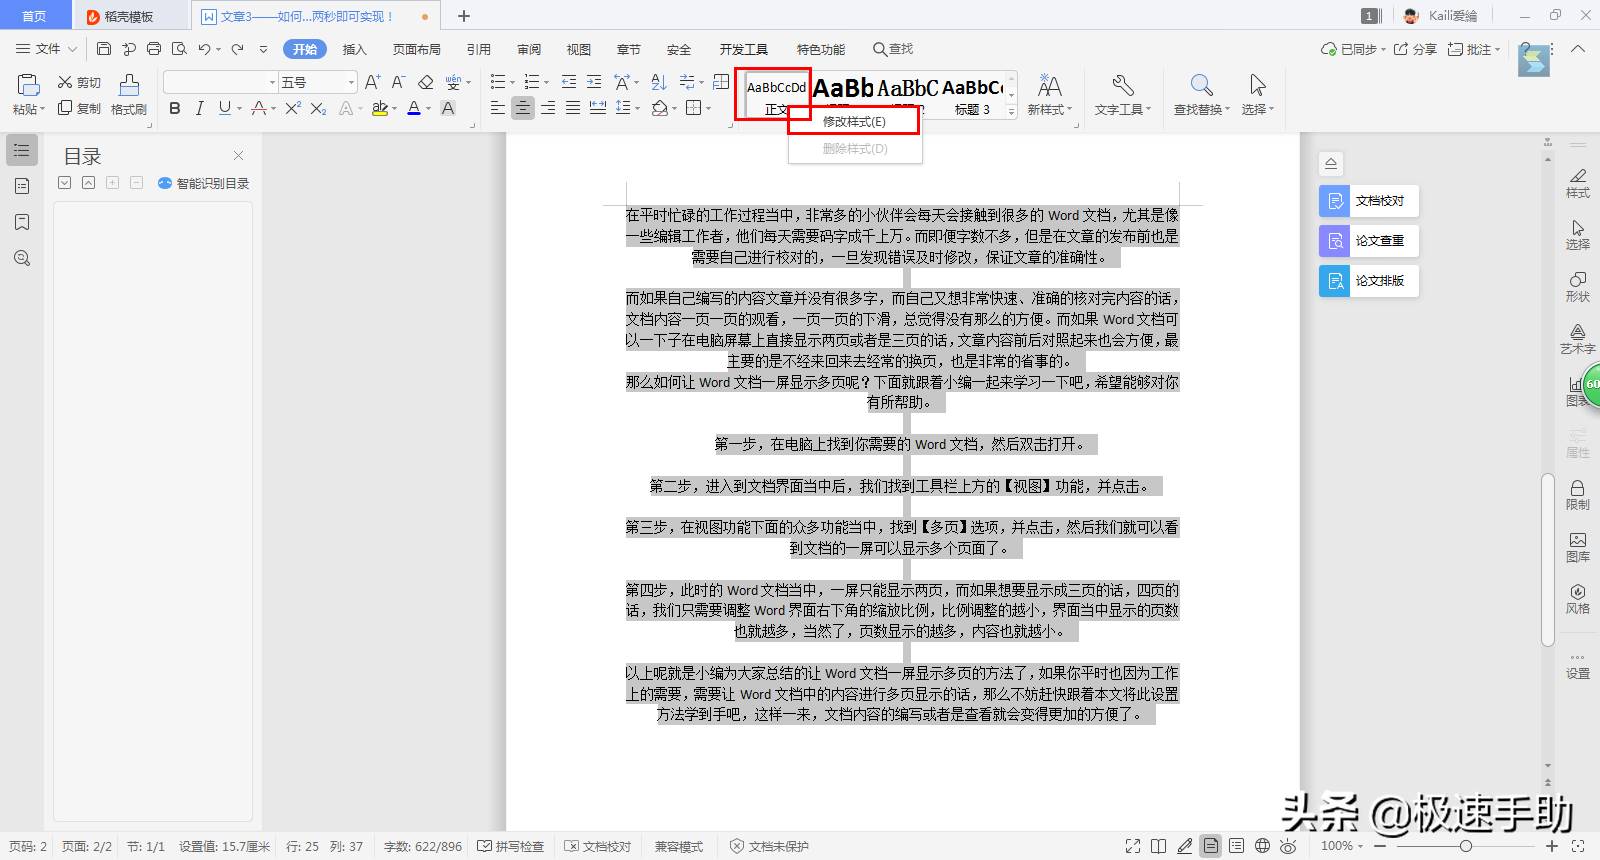Click the Cut (剪切) scissors button

(80, 82)
